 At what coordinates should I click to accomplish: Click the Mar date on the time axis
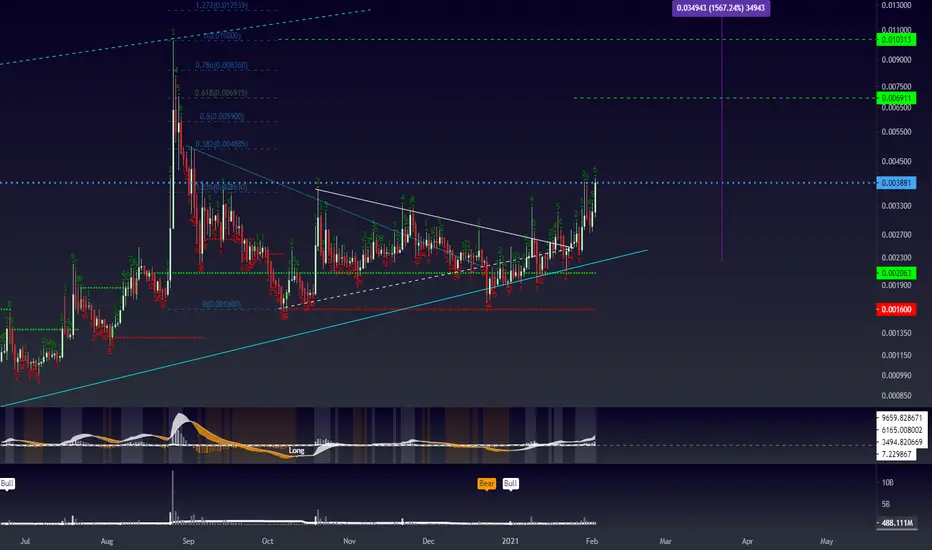click(665, 541)
